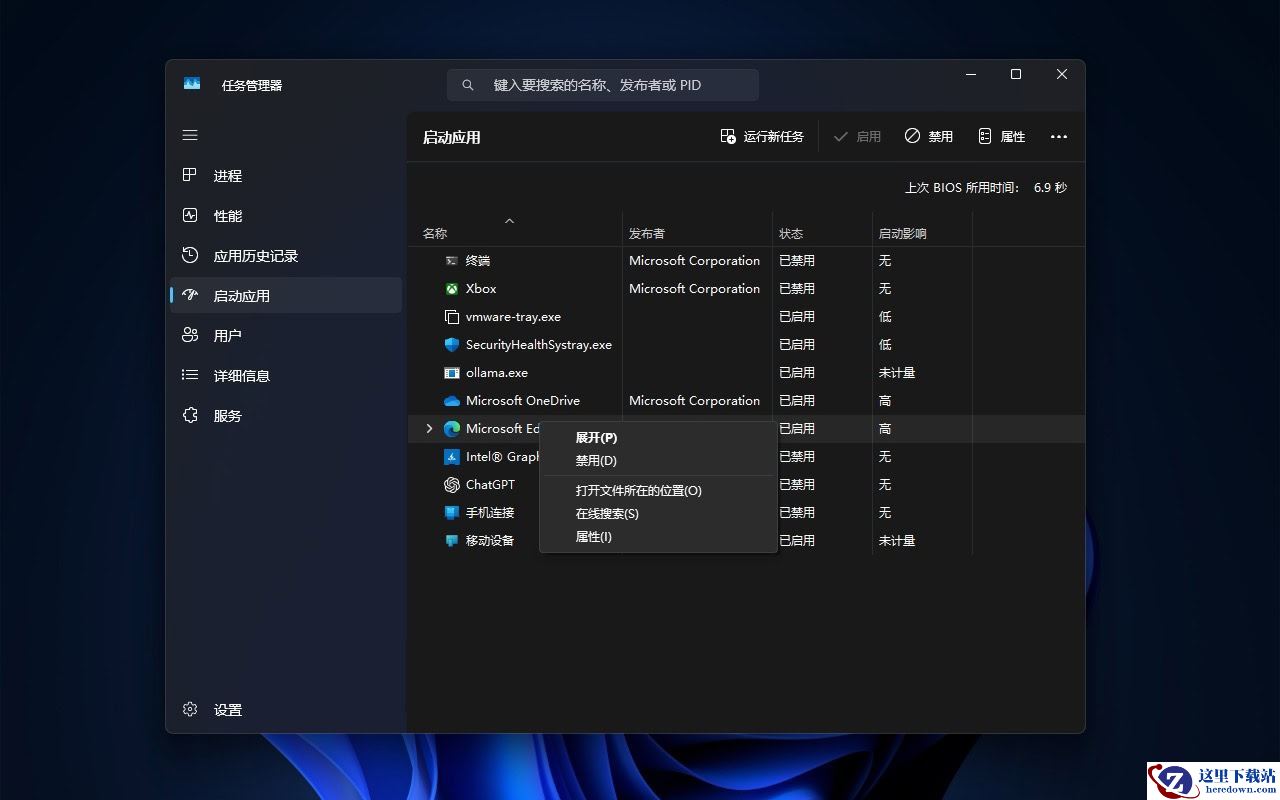This screenshot has width=1280, height=800.
Task: Select the ollama.exe row name
Action: [497, 372]
